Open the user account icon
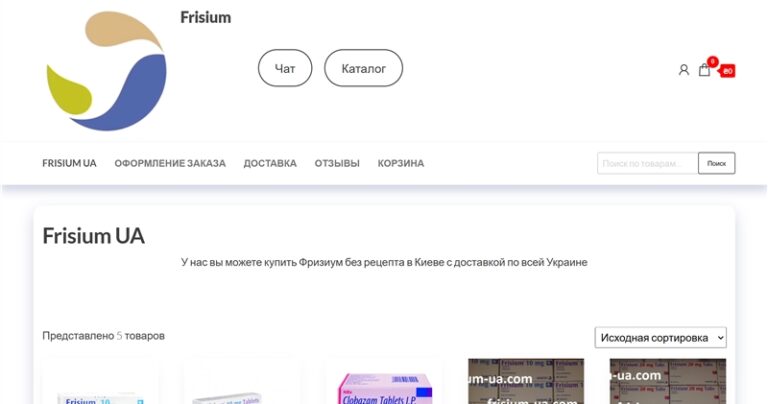Screen dimensions: 768x404 684,70
